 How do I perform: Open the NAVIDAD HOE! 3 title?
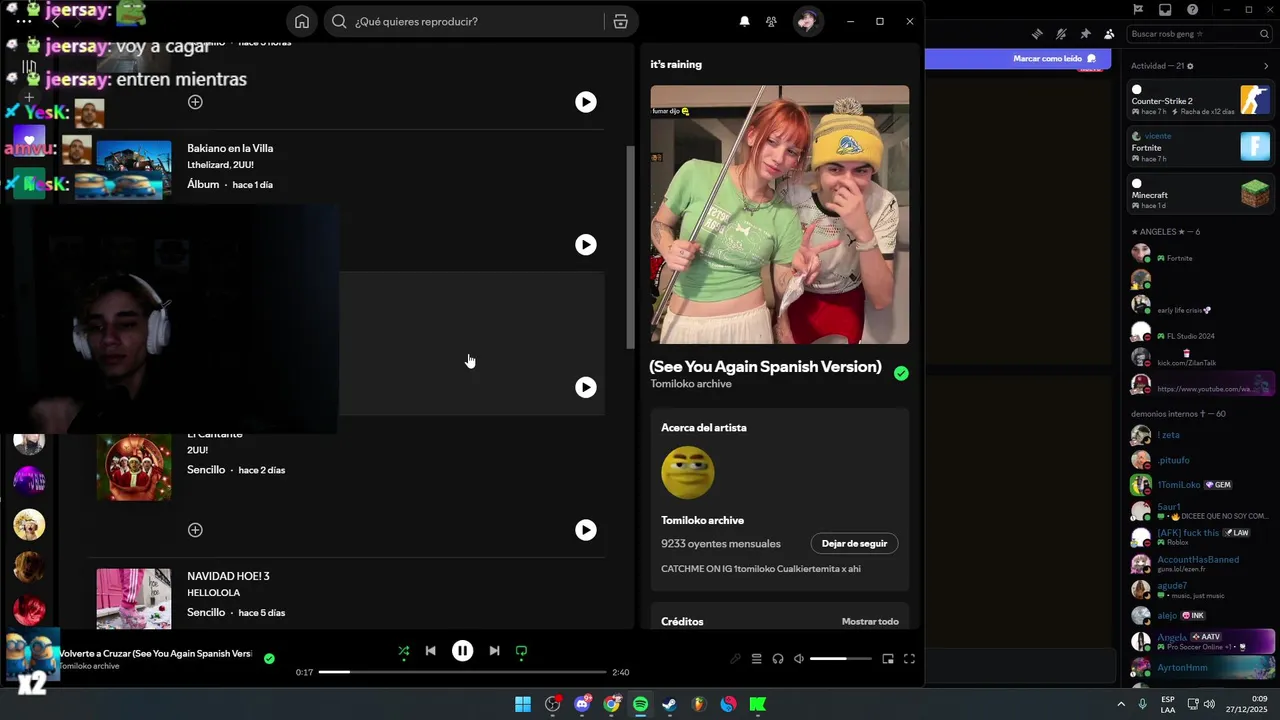[228, 576]
